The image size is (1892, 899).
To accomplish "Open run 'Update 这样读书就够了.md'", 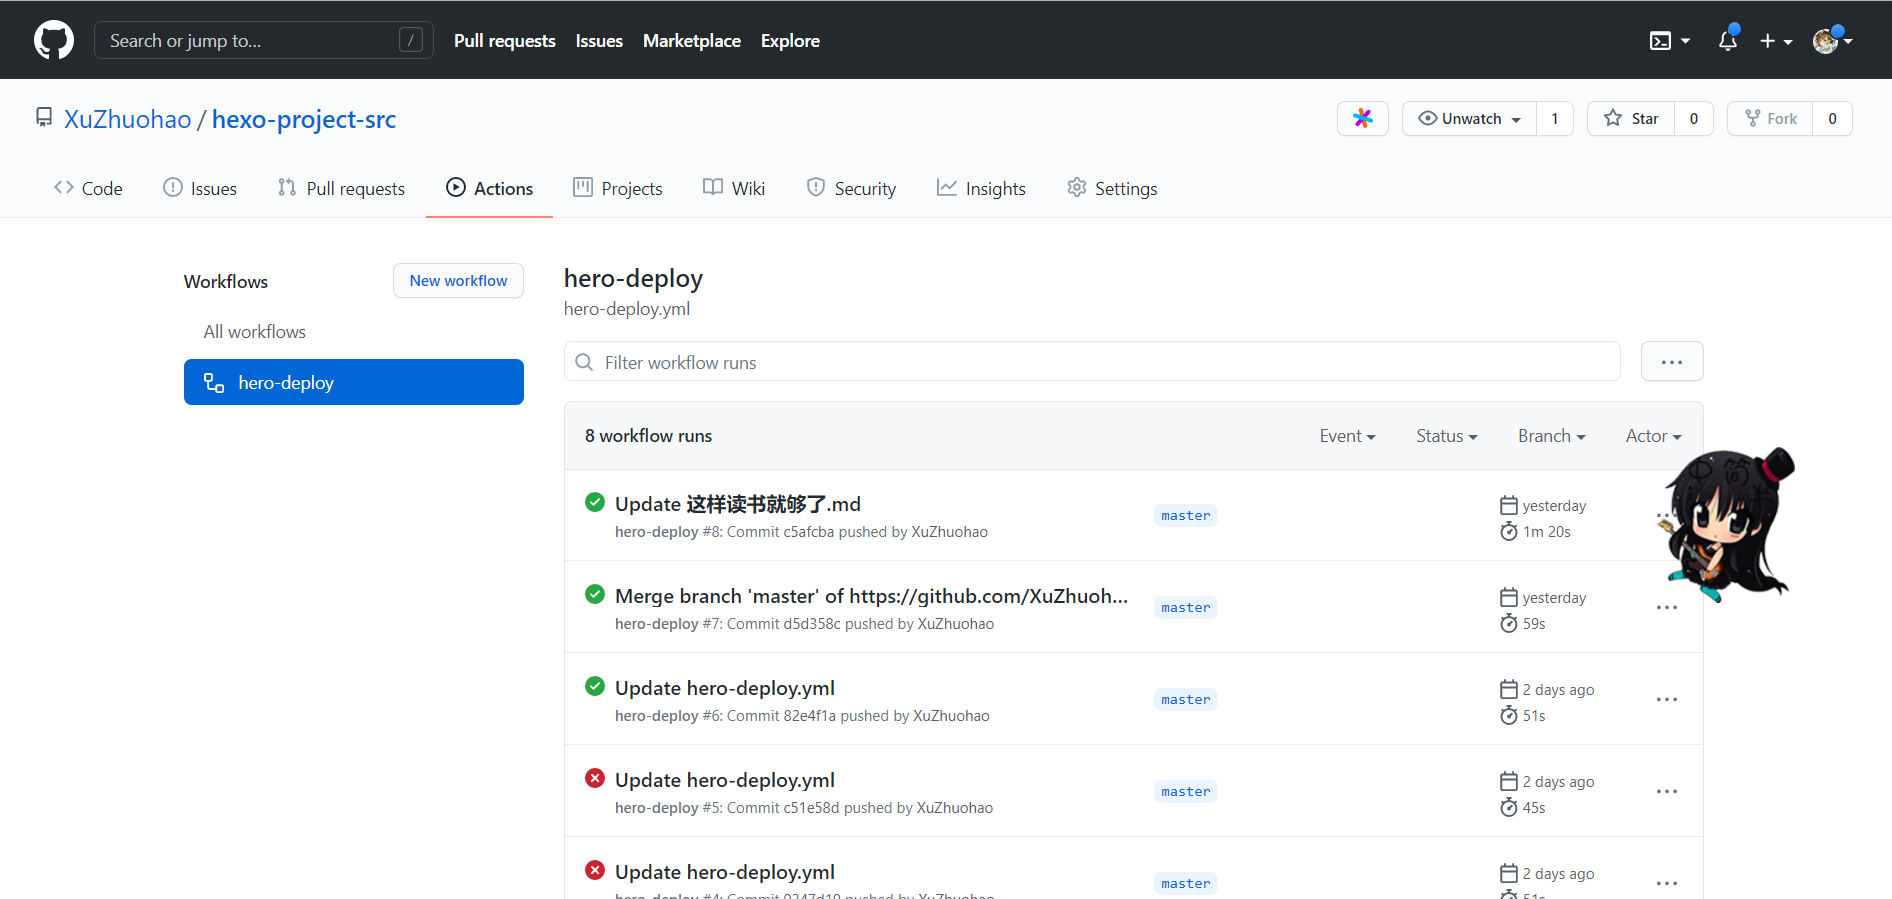I will [738, 504].
